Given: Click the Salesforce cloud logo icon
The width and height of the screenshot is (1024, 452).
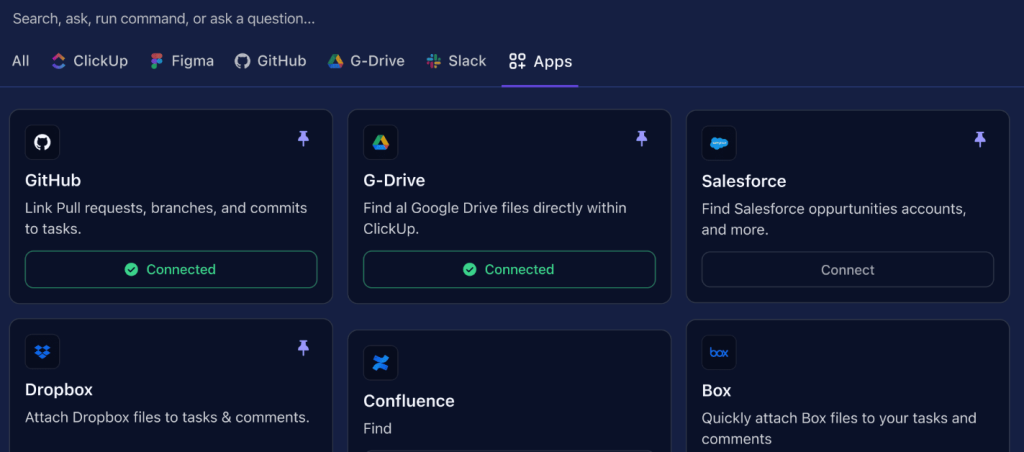Looking at the screenshot, I should pyautogui.click(x=719, y=143).
